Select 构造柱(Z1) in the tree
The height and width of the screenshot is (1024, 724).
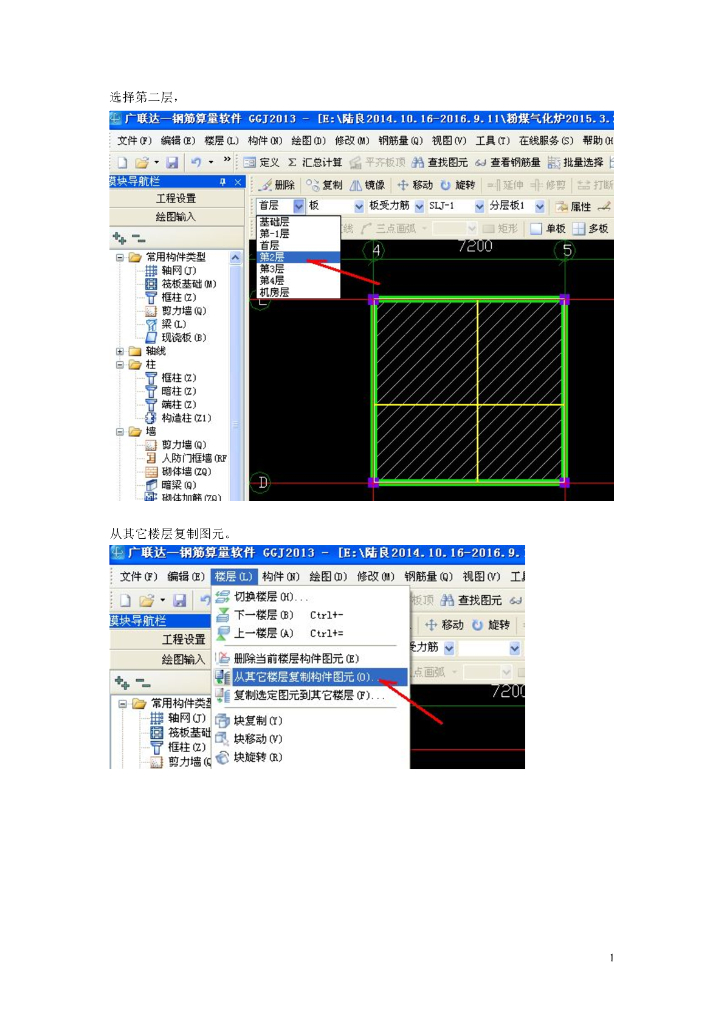[178, 418]
